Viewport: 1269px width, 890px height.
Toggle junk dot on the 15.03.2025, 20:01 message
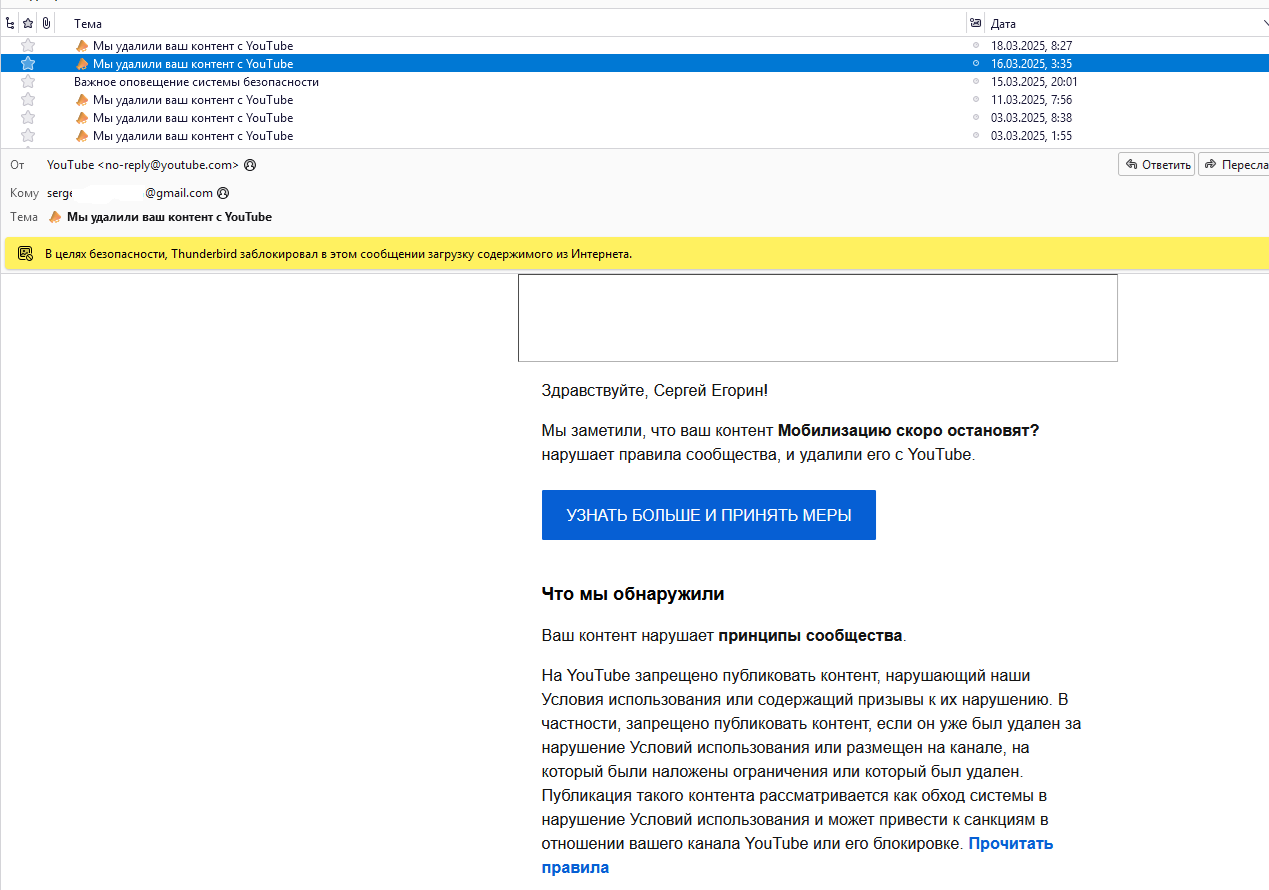point(976,81)
